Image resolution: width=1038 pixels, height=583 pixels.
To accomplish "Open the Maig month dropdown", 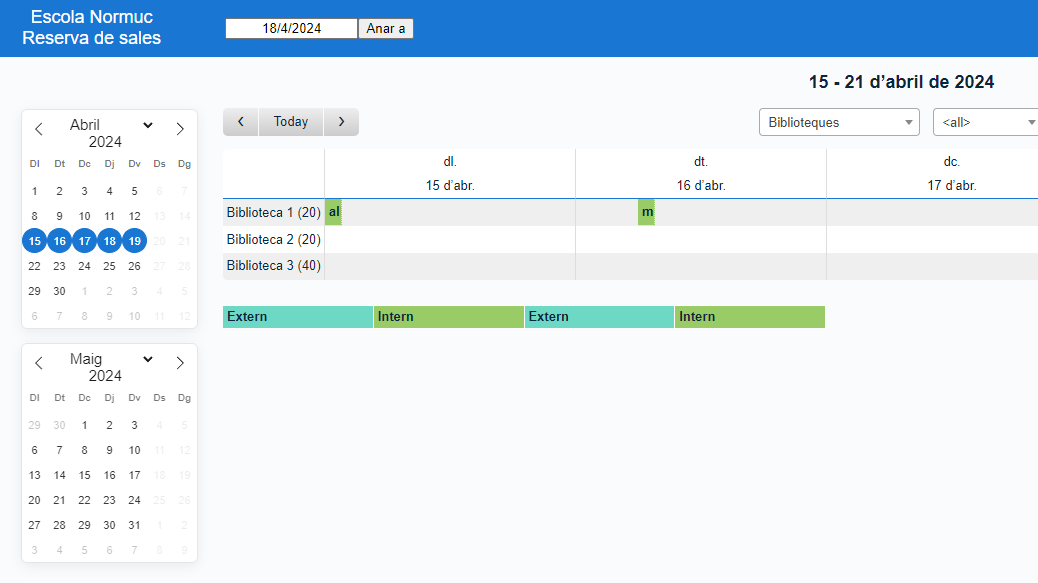I will pyautogui.click(x=147, y=360).
